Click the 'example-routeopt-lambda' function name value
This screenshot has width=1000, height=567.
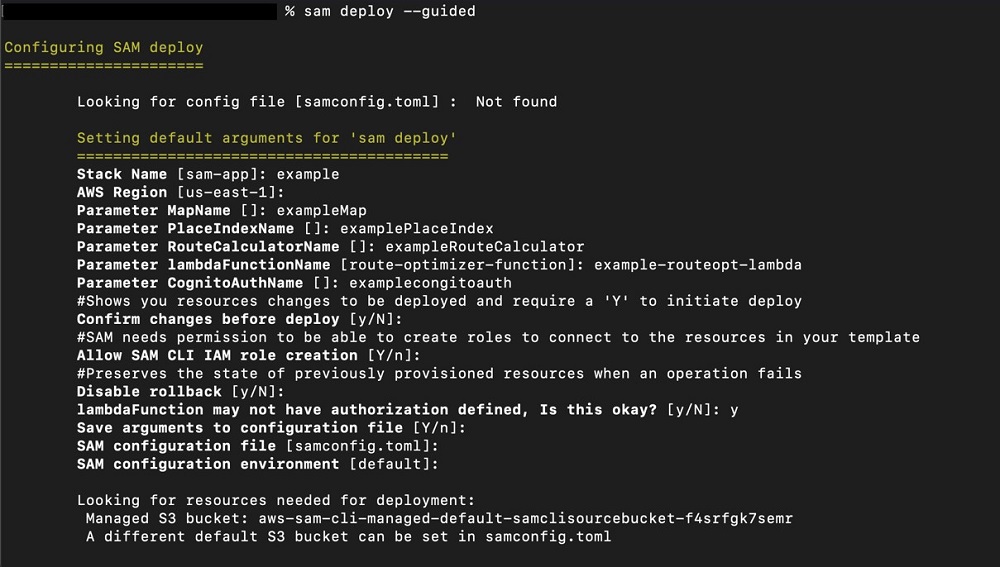(698, 265)
